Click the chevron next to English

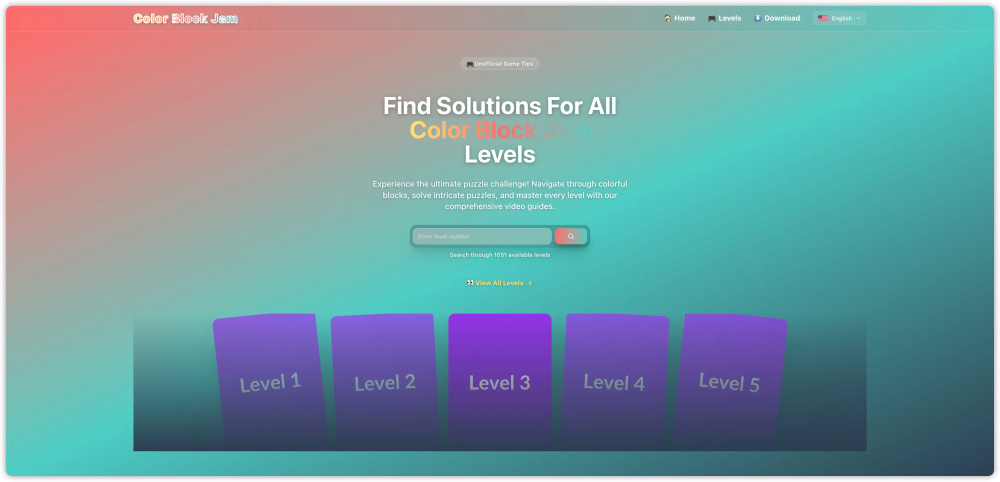858,18
